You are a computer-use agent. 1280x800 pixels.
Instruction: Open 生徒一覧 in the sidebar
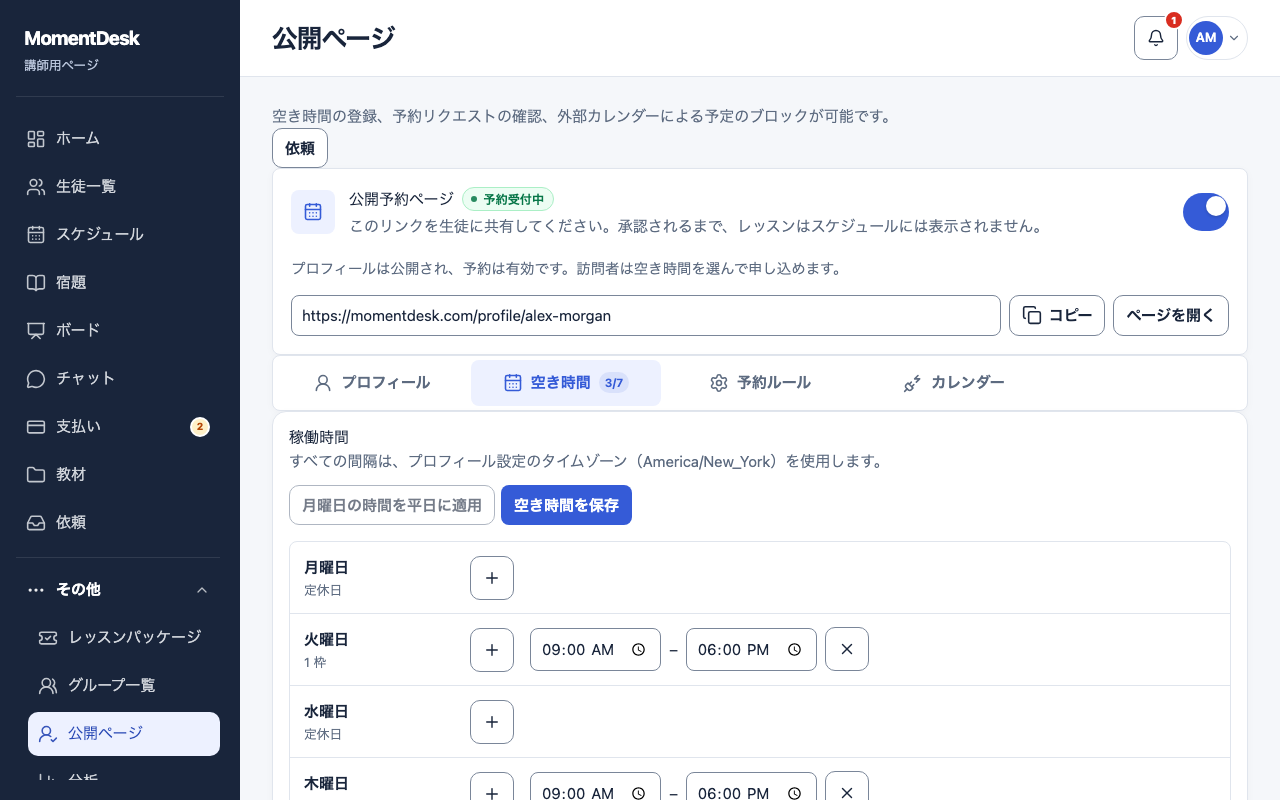pyautogui.click(x=120, y=186)
